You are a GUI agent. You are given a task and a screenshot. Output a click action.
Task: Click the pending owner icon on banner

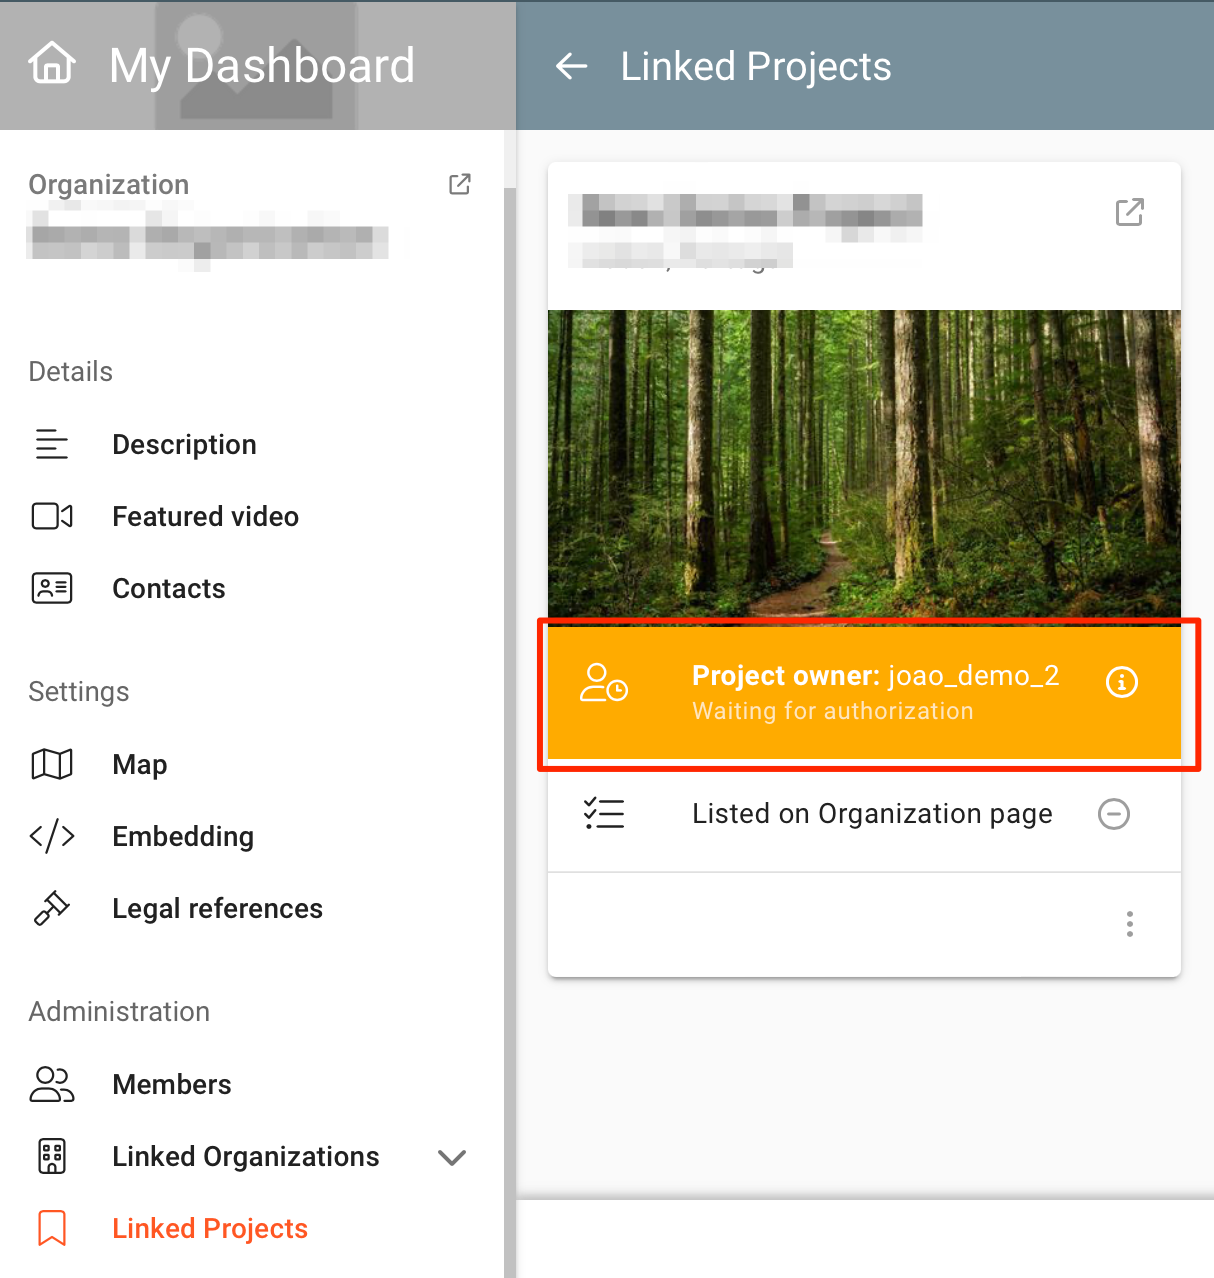coord(604,684)
